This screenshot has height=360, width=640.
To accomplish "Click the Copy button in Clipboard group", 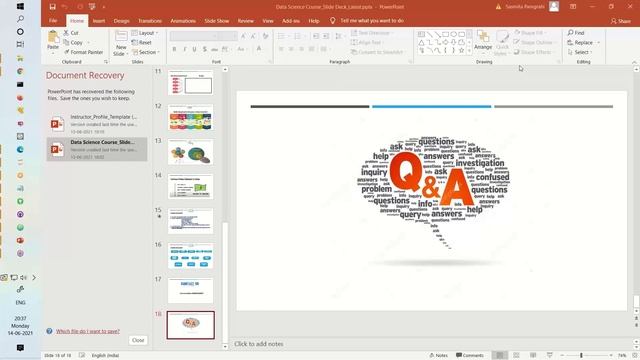I will pos(73,42).
